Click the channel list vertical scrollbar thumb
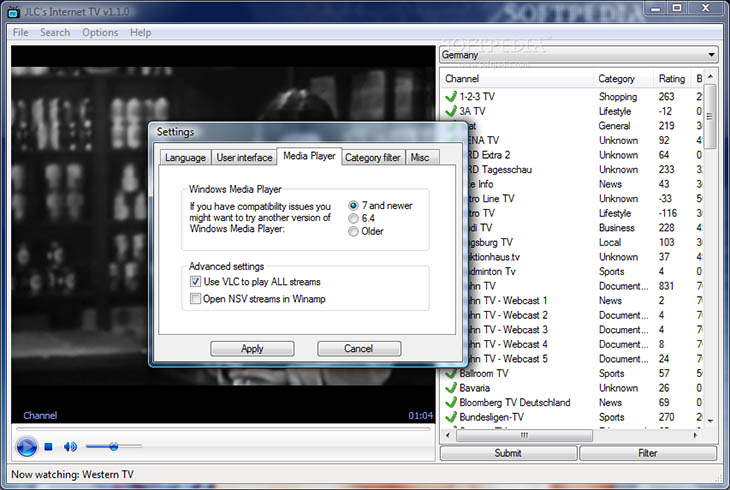 coord(710,116)
